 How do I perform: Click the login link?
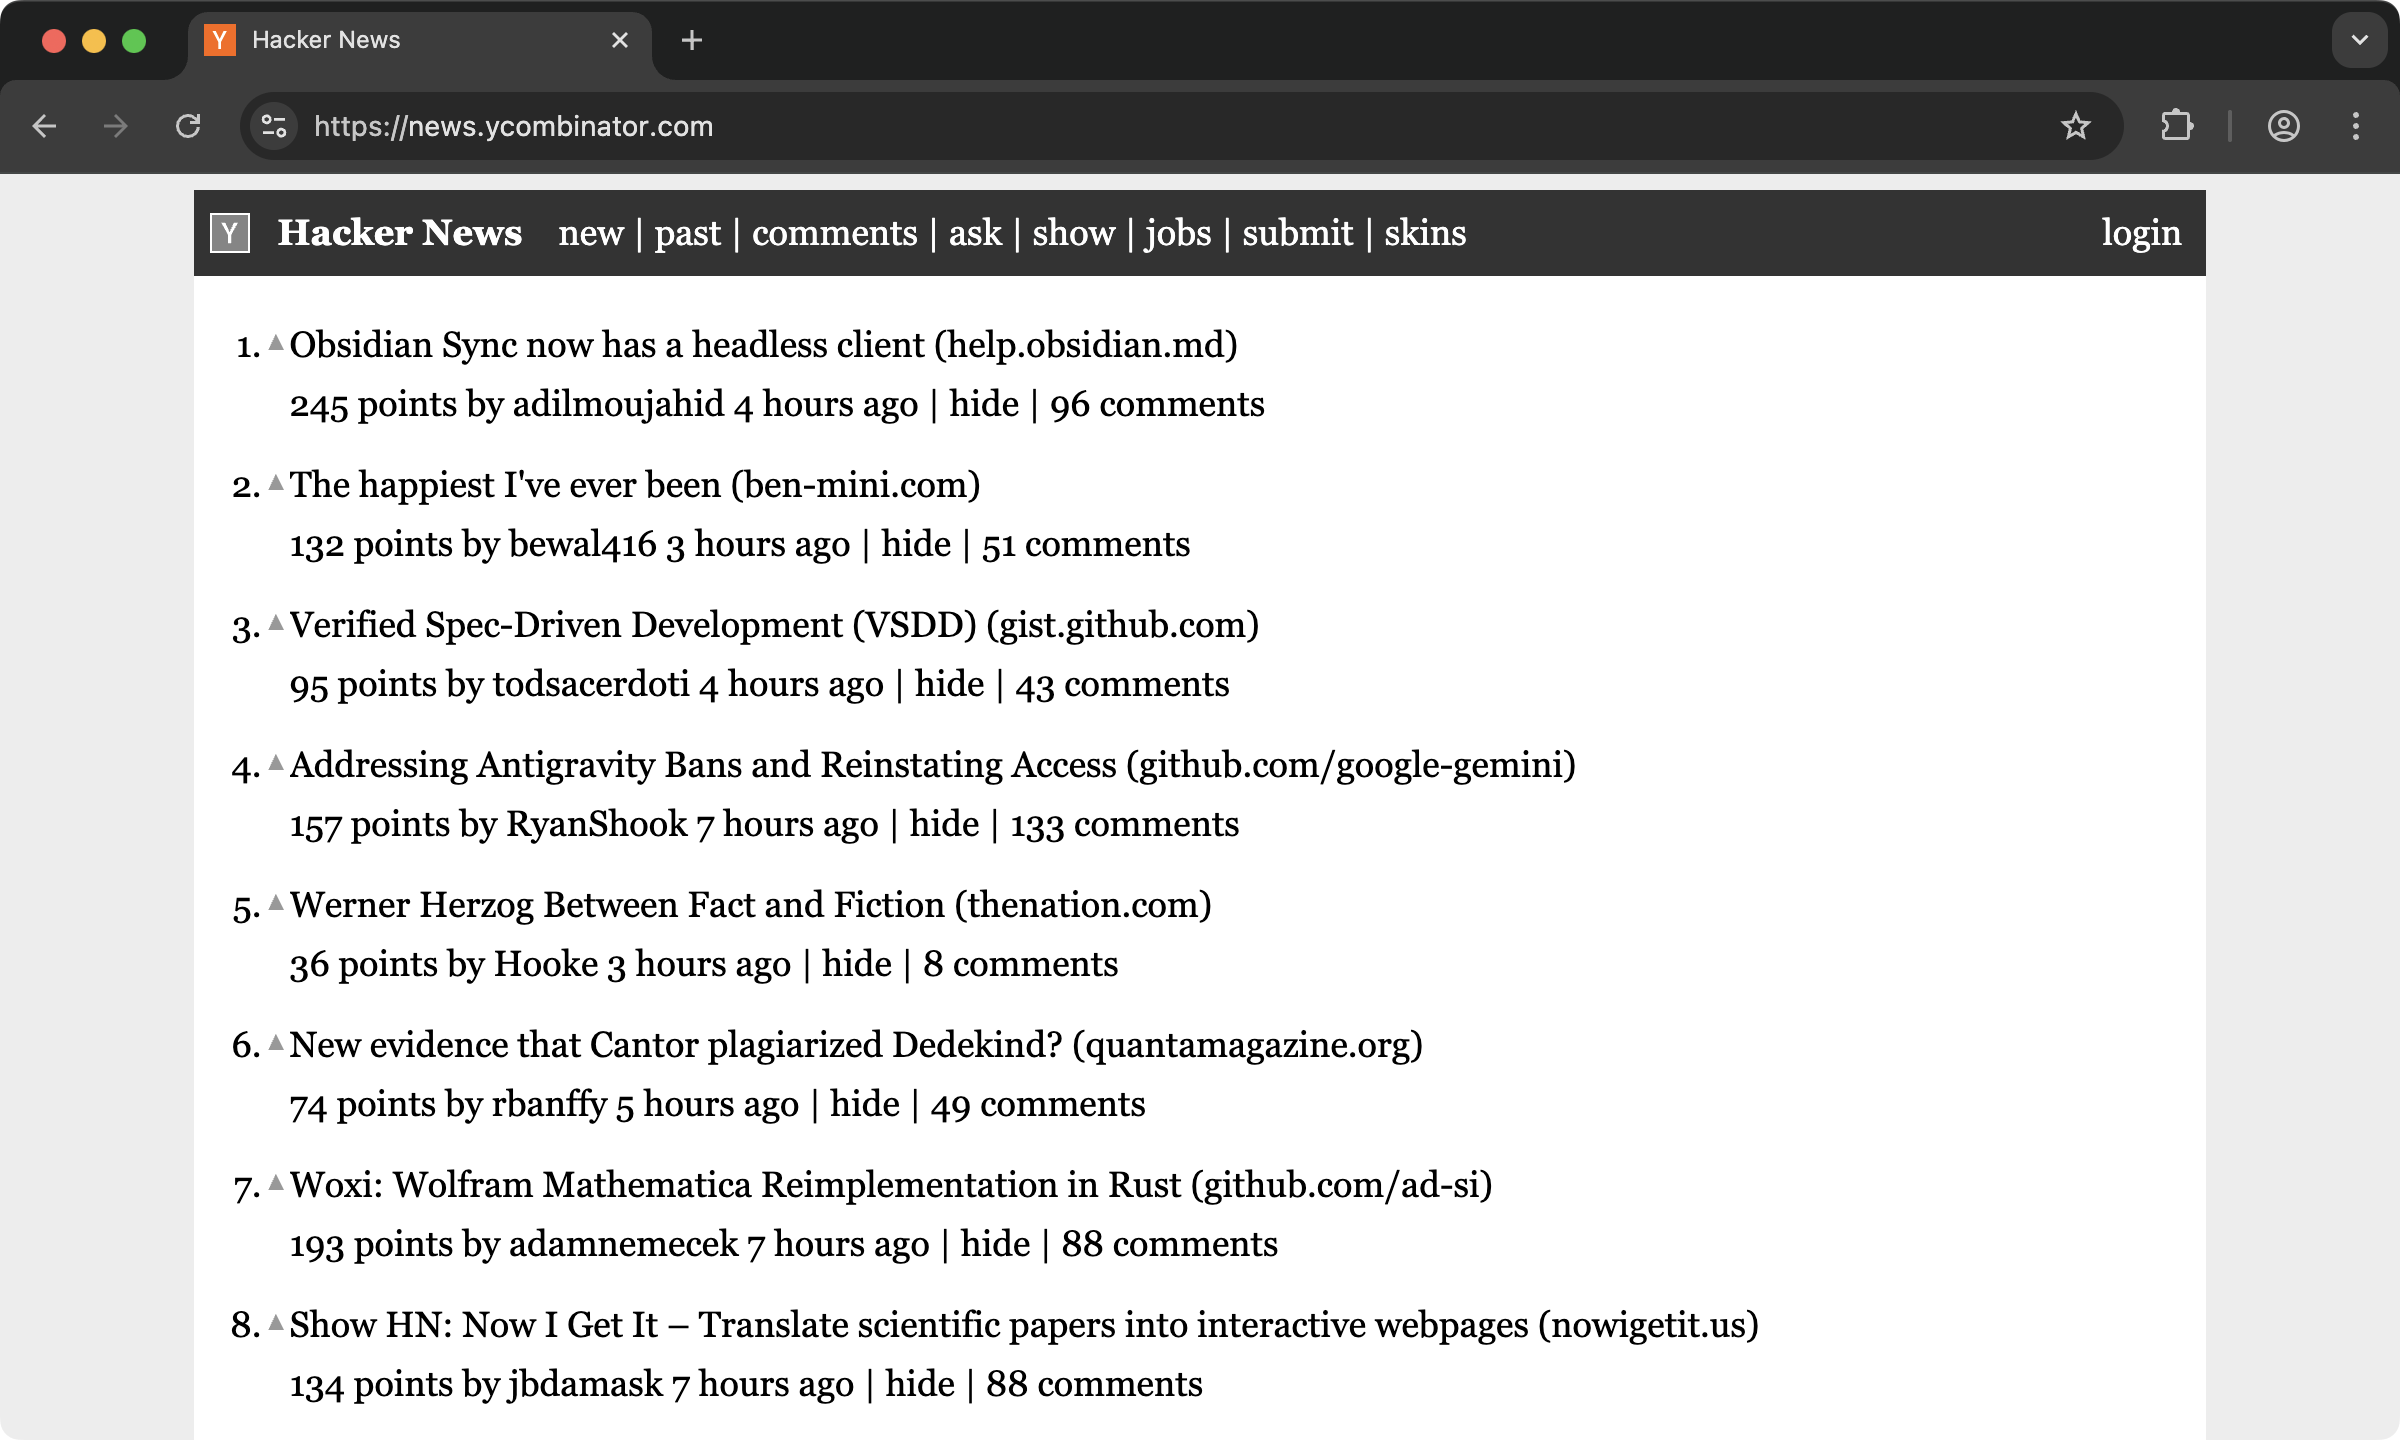point(2141,233)
